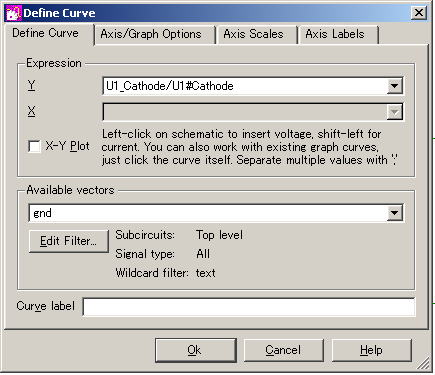The height and width of the screenshot is (375, 435).
Task: Confirm with the Ok button
Action: coord(196,350)
